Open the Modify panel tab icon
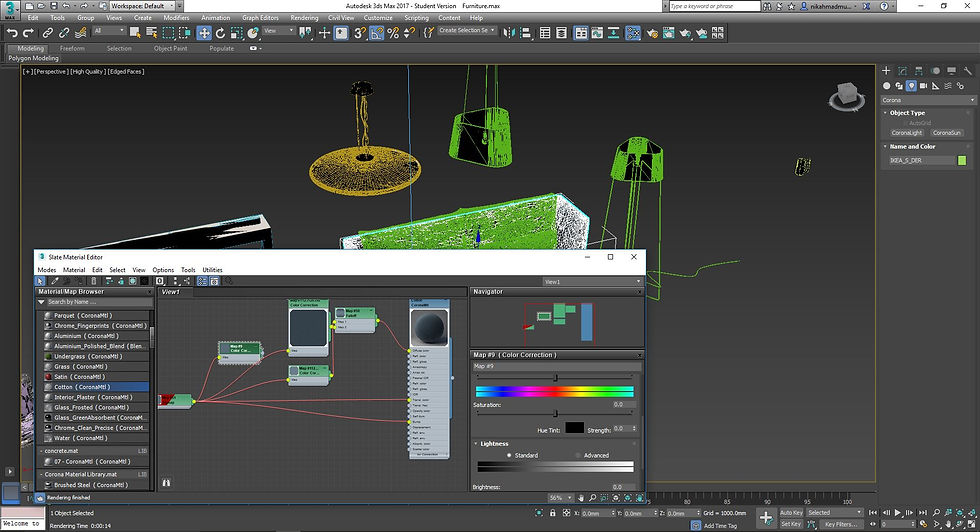This screenshot has width=980, height=532. [x=902, y=71]
